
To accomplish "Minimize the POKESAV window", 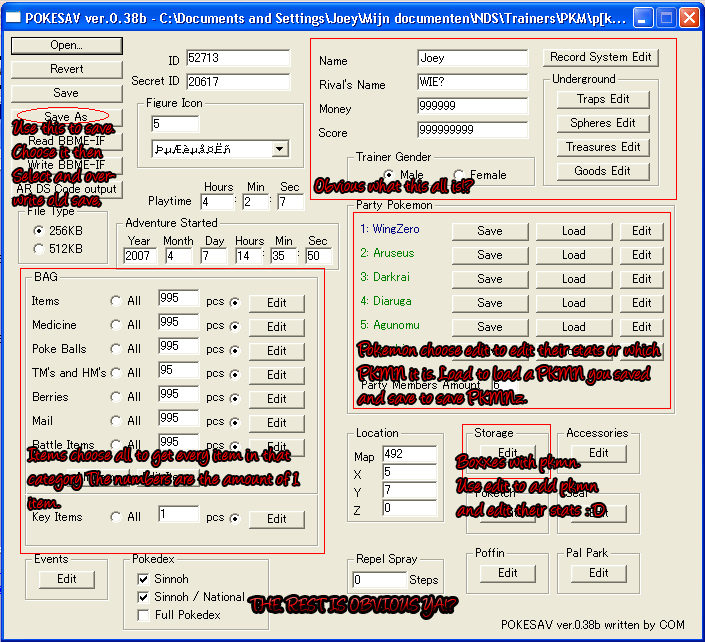I will click(x=643, y=18).
